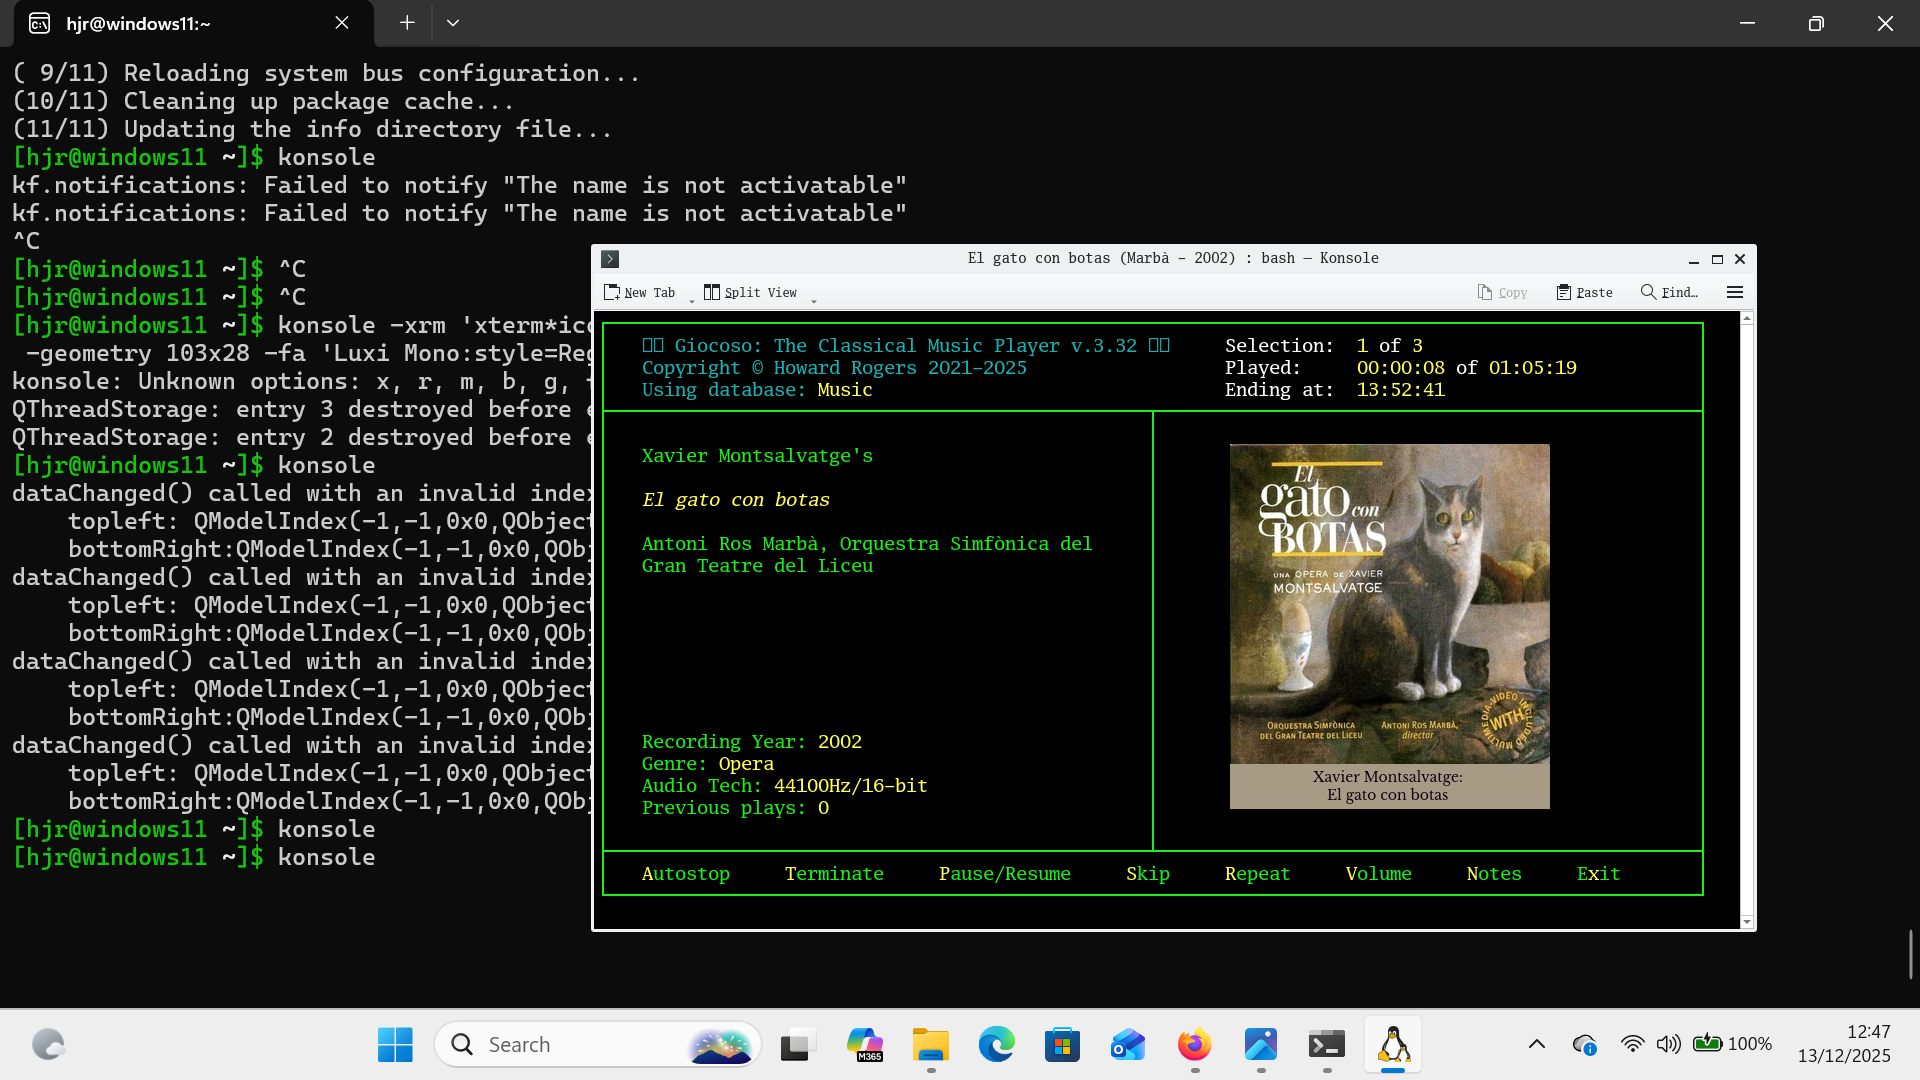
Task: Open the WSL penguin icon in taskbar
Action: 1392,1044
